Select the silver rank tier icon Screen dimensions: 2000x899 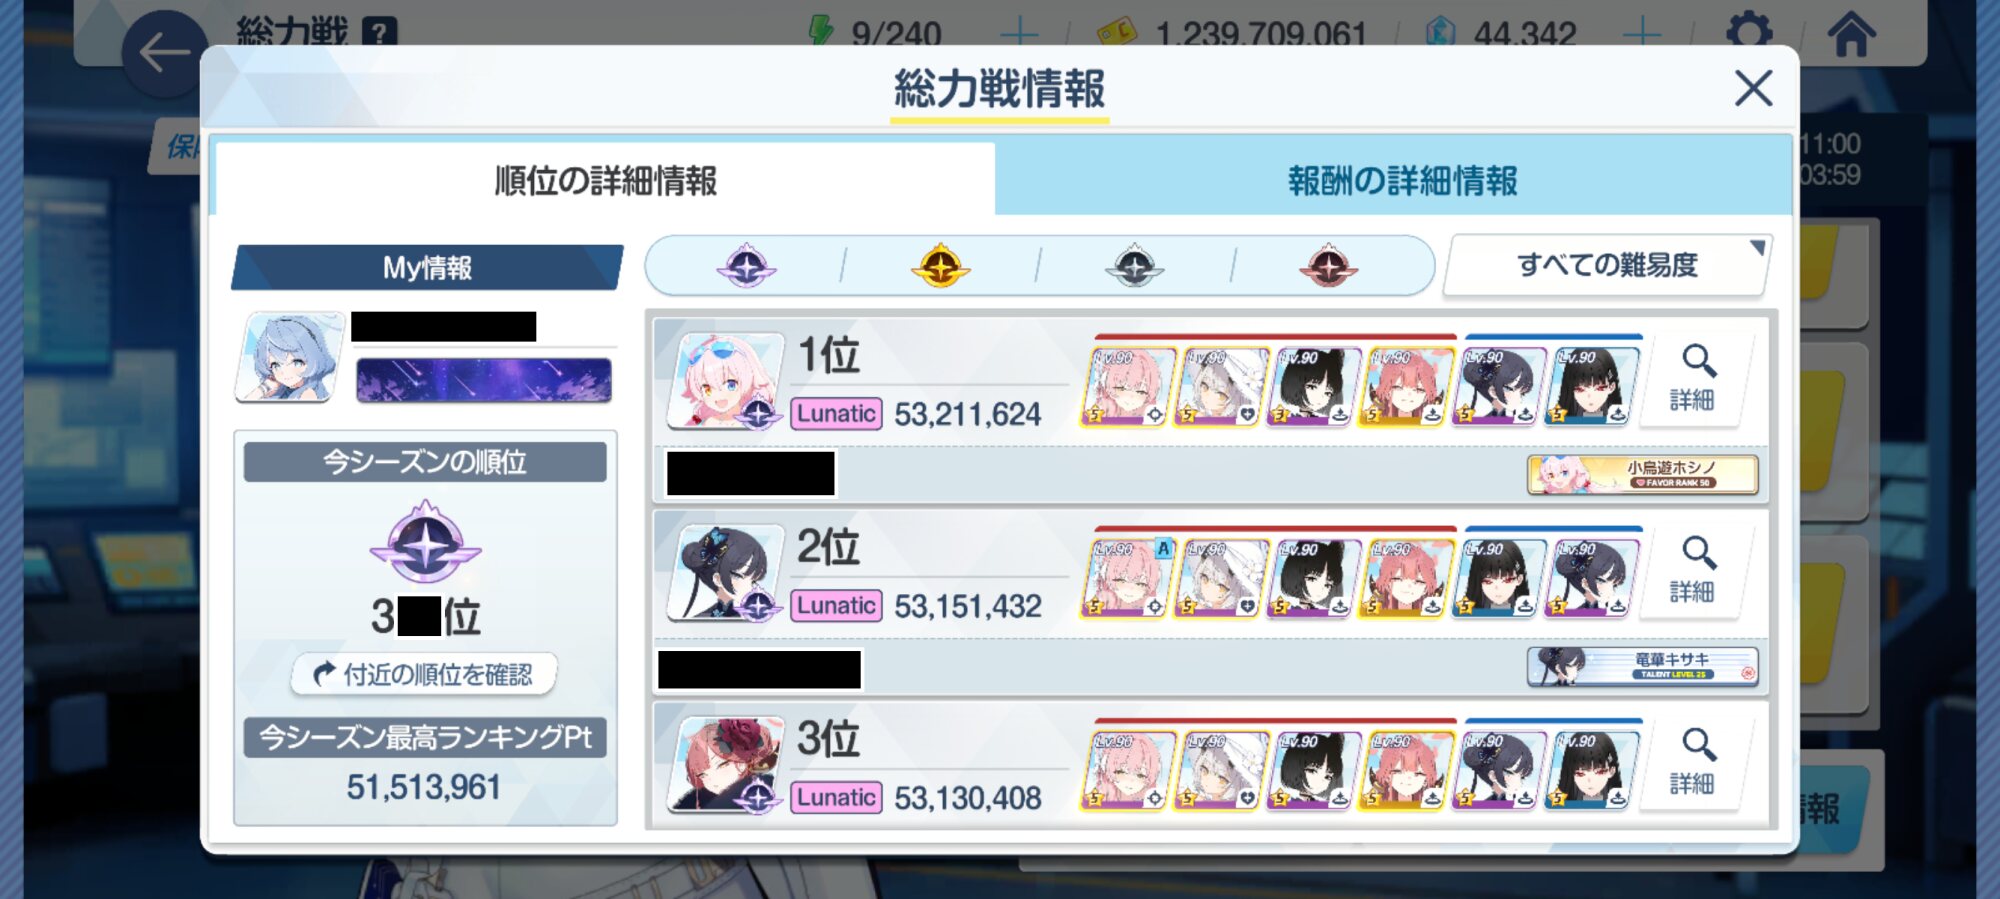click(x=1134, y=266)
